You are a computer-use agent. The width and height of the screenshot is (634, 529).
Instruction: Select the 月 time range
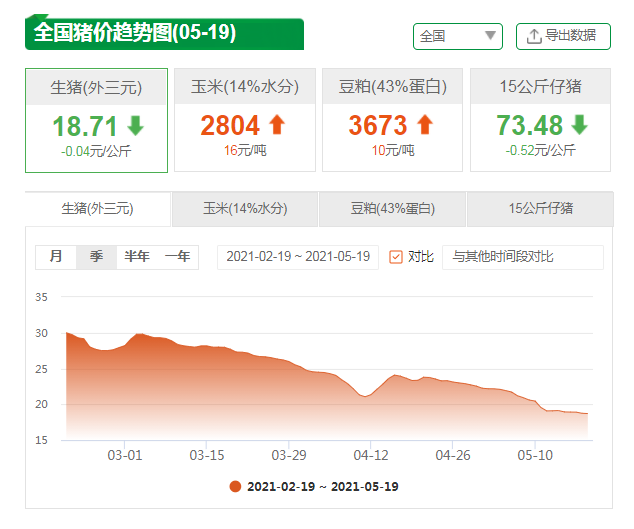click(x=56, y=257)
